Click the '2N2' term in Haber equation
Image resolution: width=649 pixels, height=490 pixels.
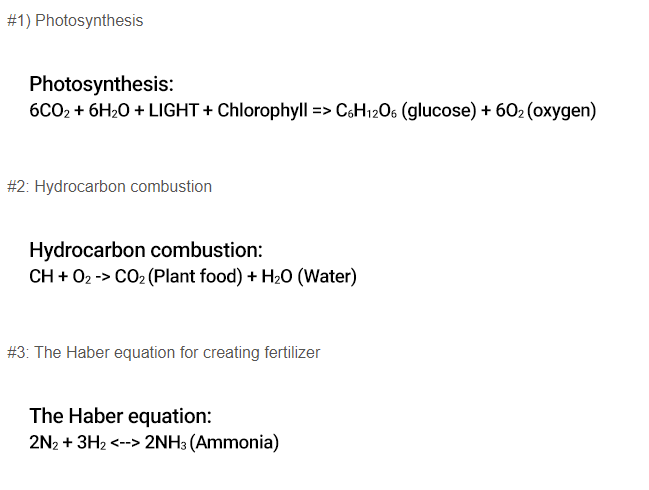click(44, 442)
